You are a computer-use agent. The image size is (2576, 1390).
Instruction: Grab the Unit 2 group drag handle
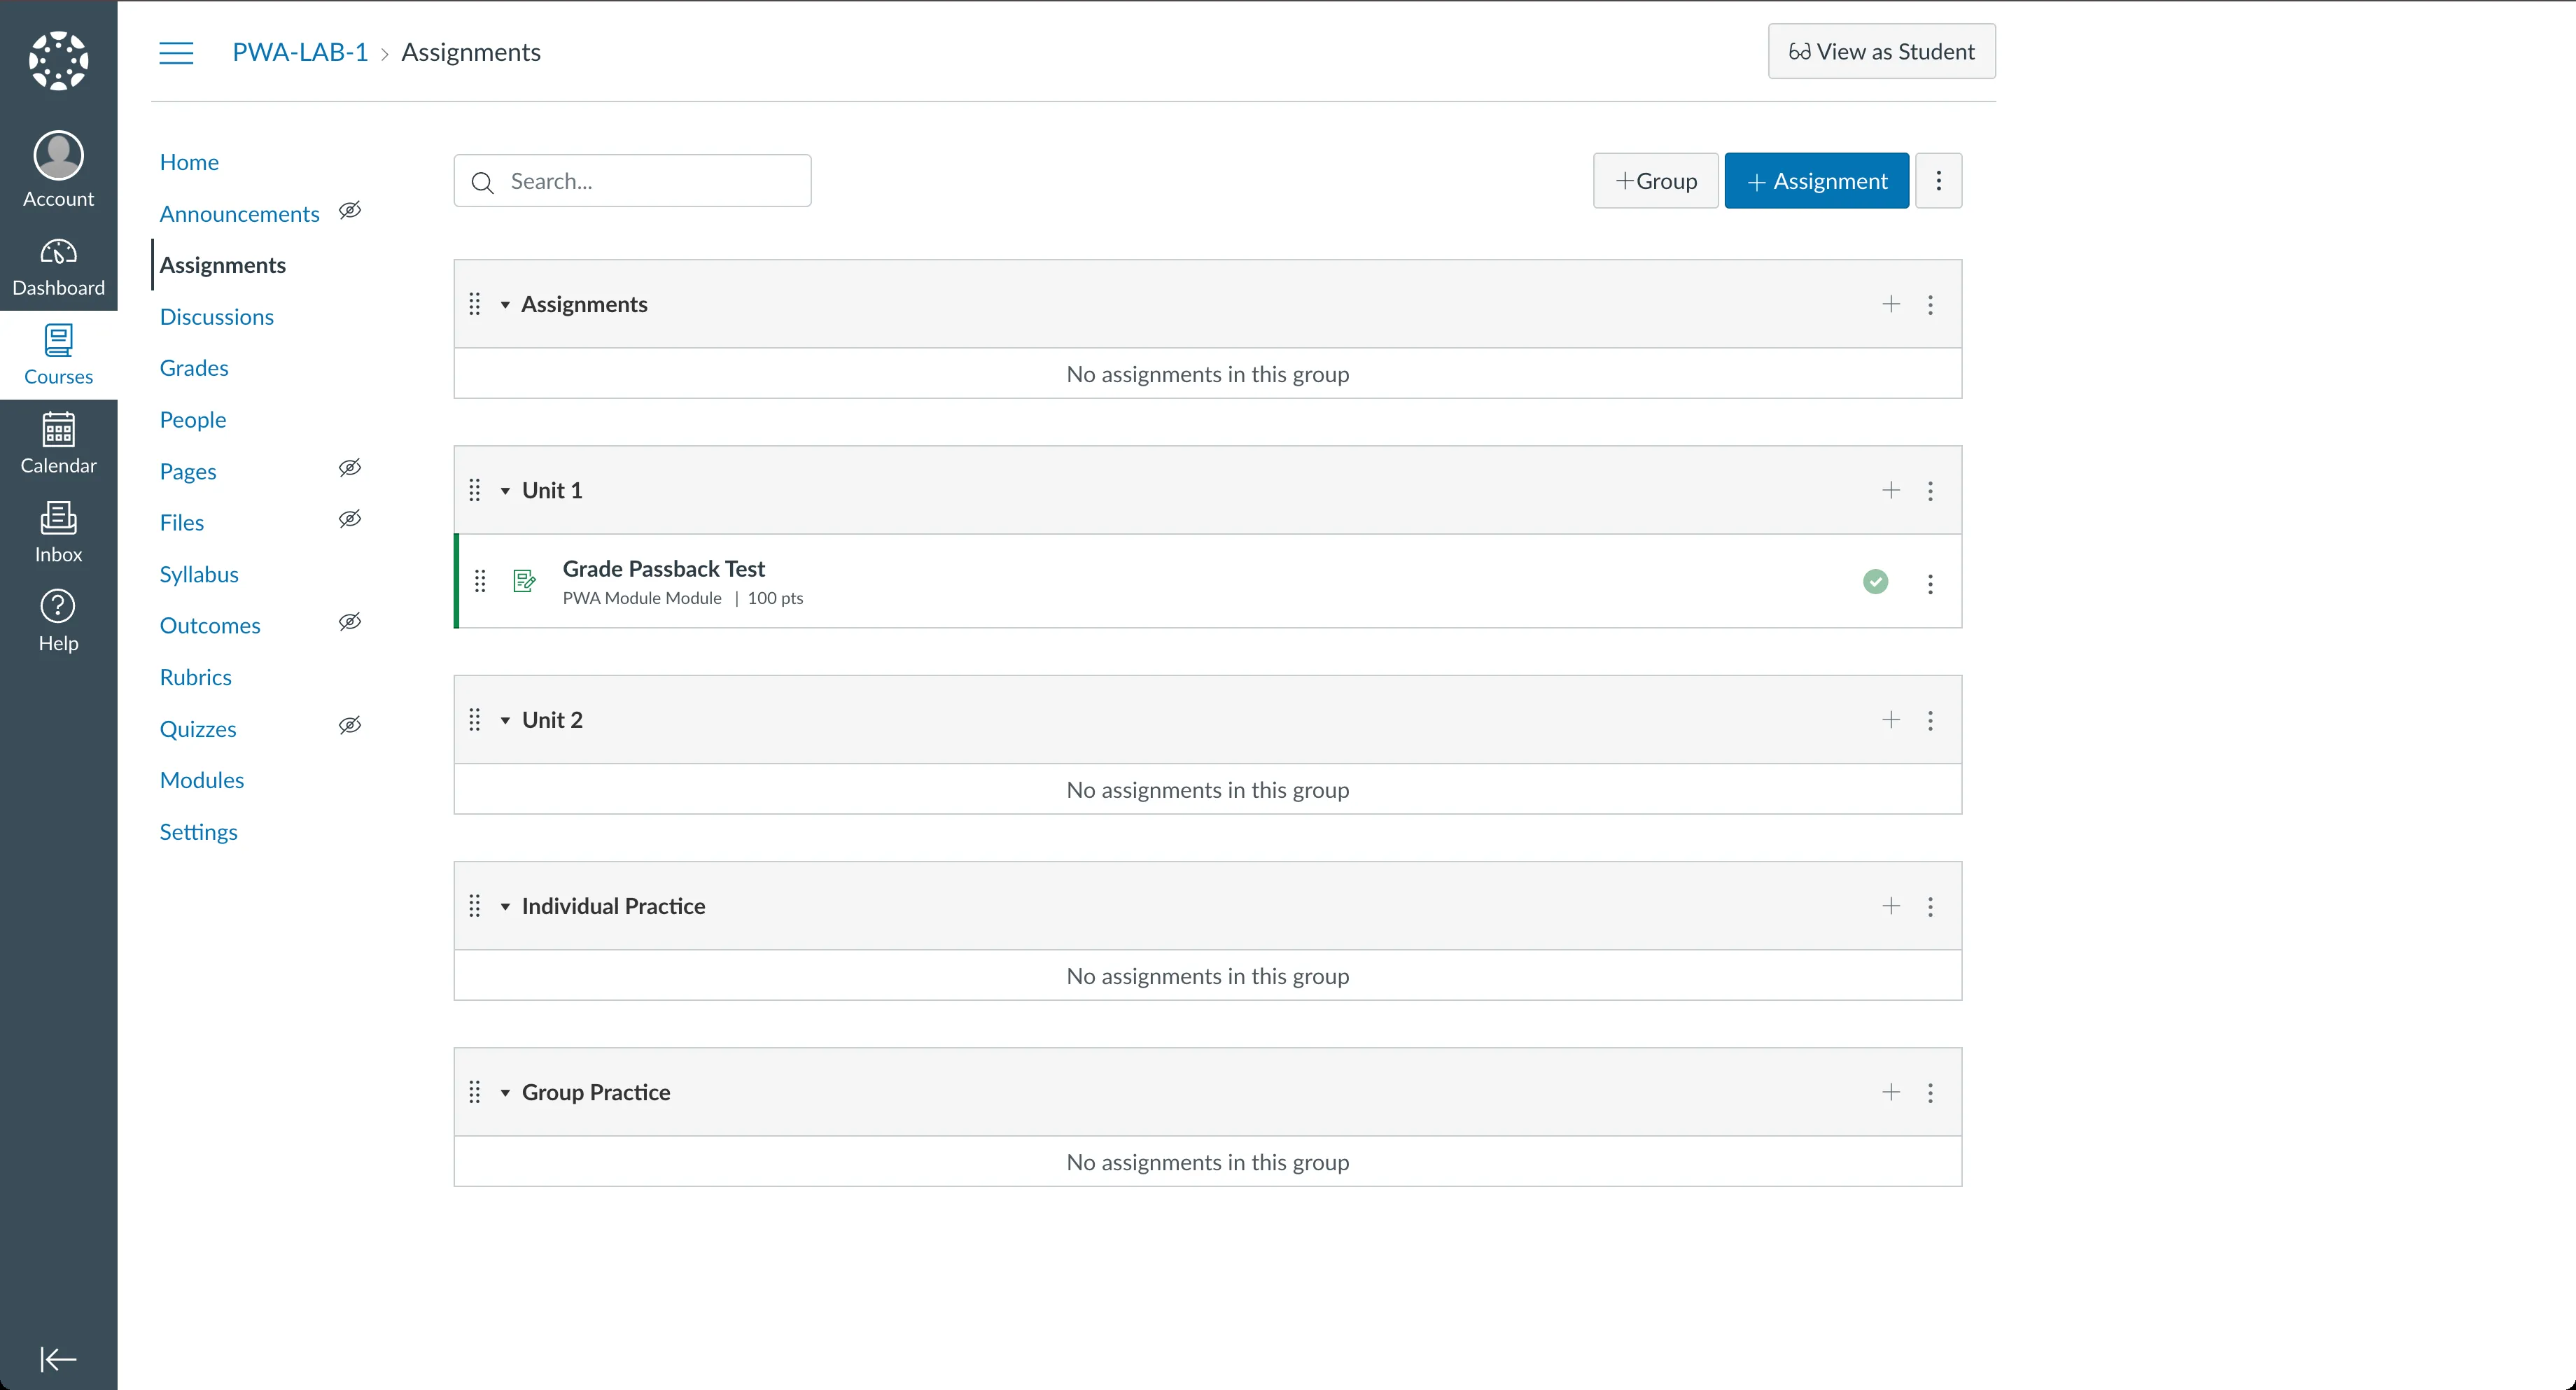[475, 720]
